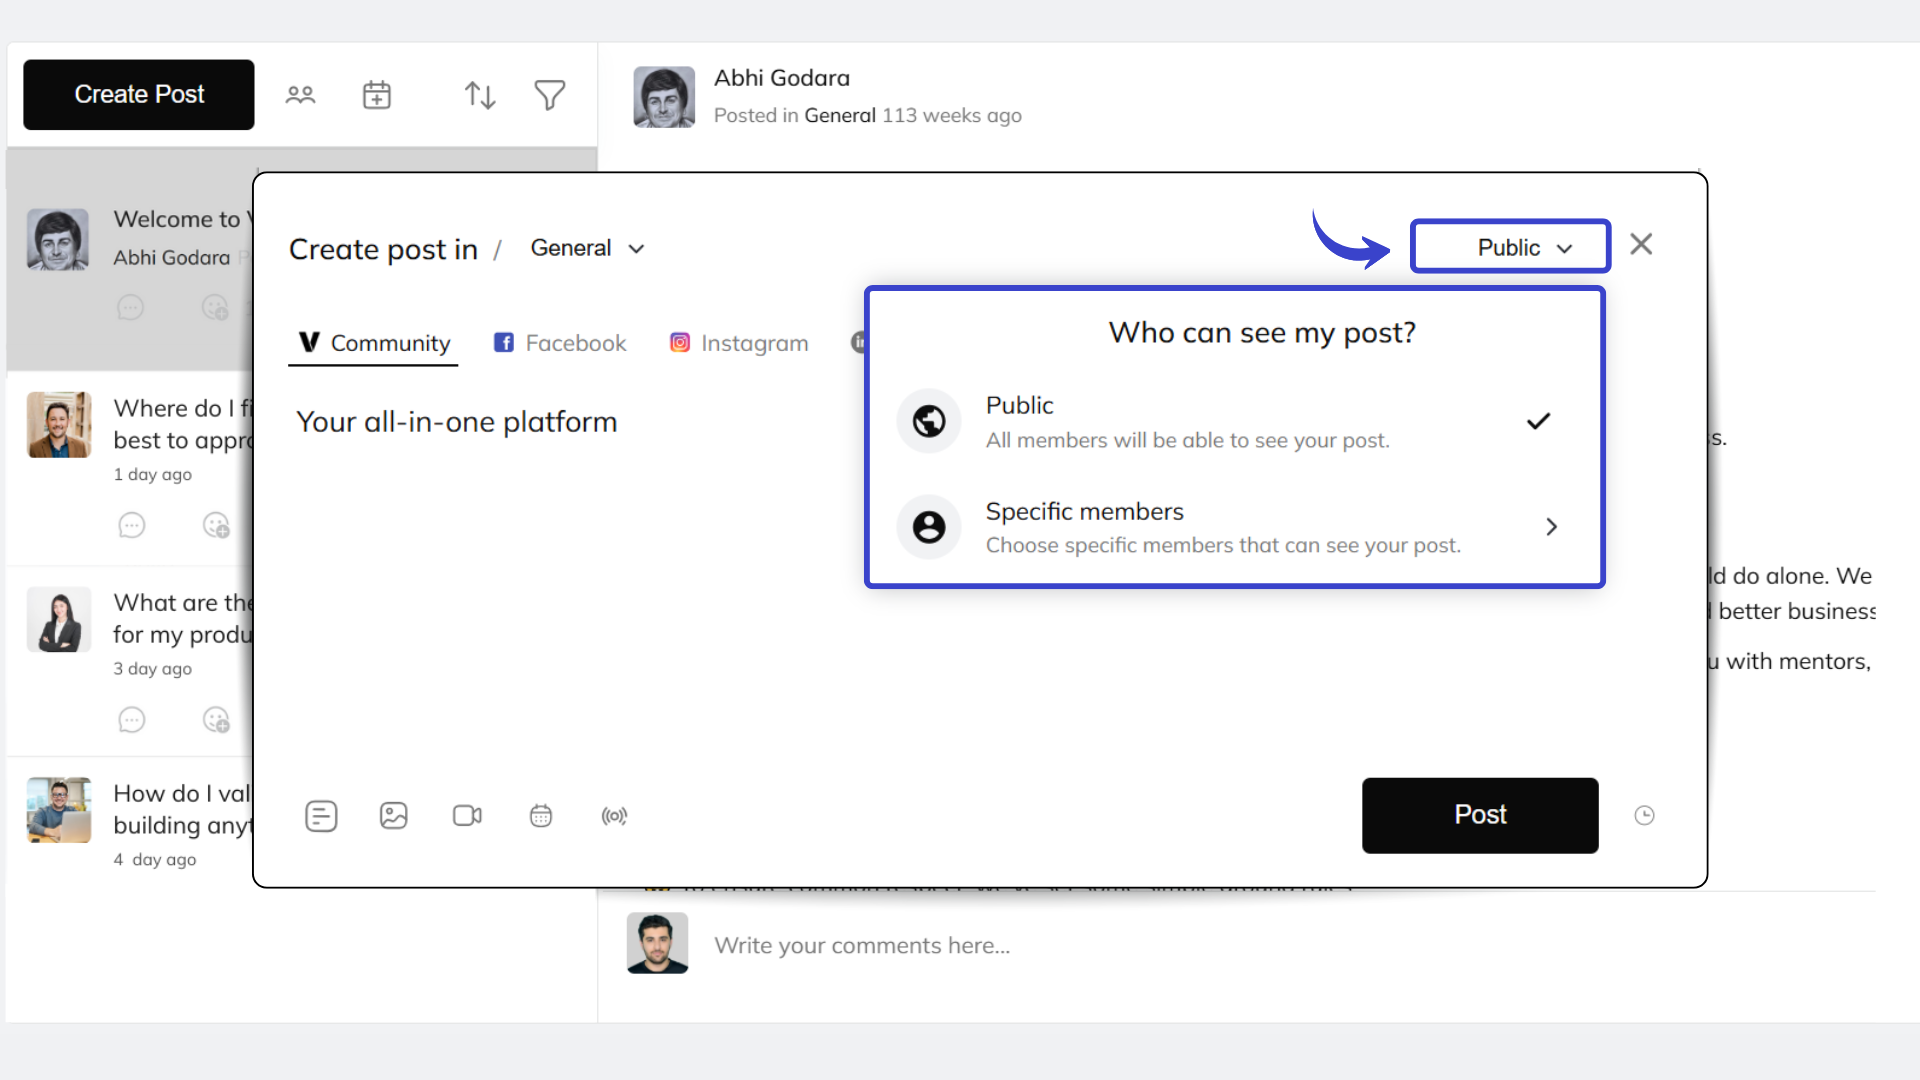Open the live broadcast icon in the composer

(x=614, y=815)
